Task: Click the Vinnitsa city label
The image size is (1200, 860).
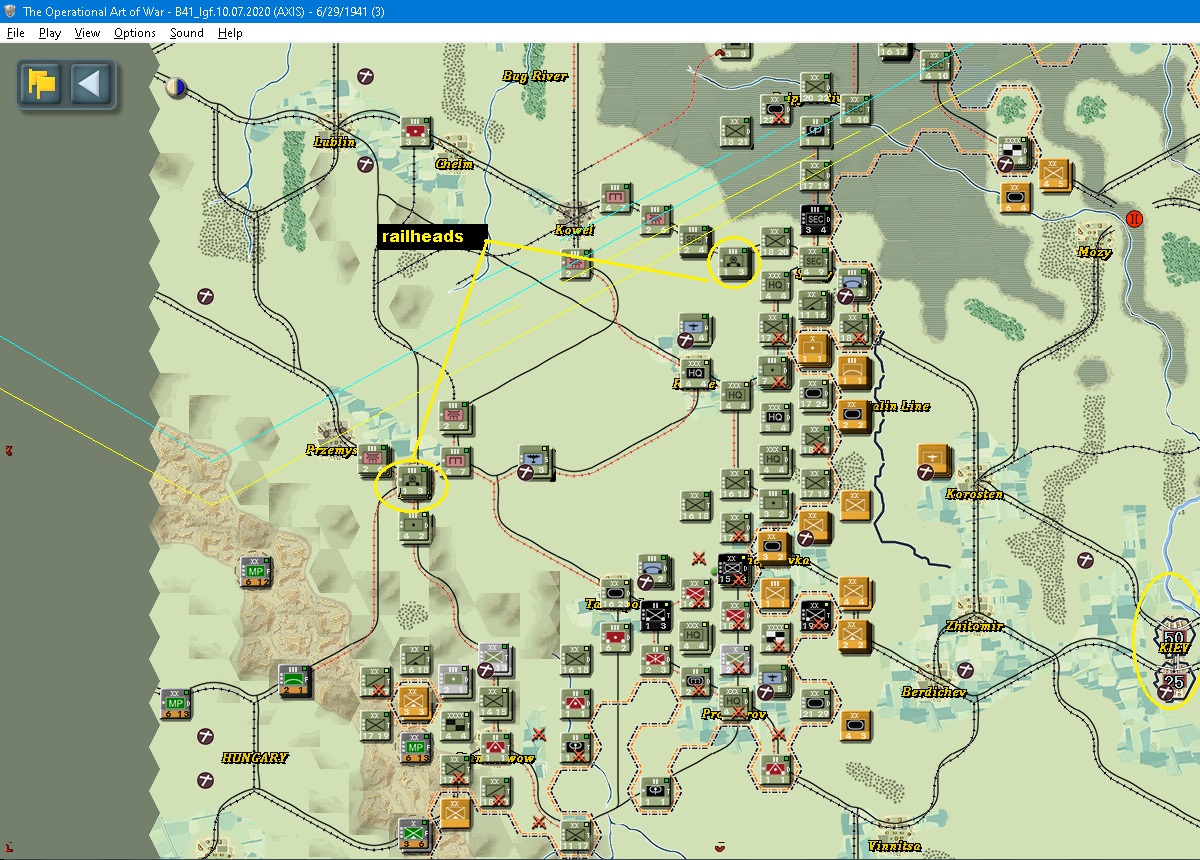Action: point(894,846)
